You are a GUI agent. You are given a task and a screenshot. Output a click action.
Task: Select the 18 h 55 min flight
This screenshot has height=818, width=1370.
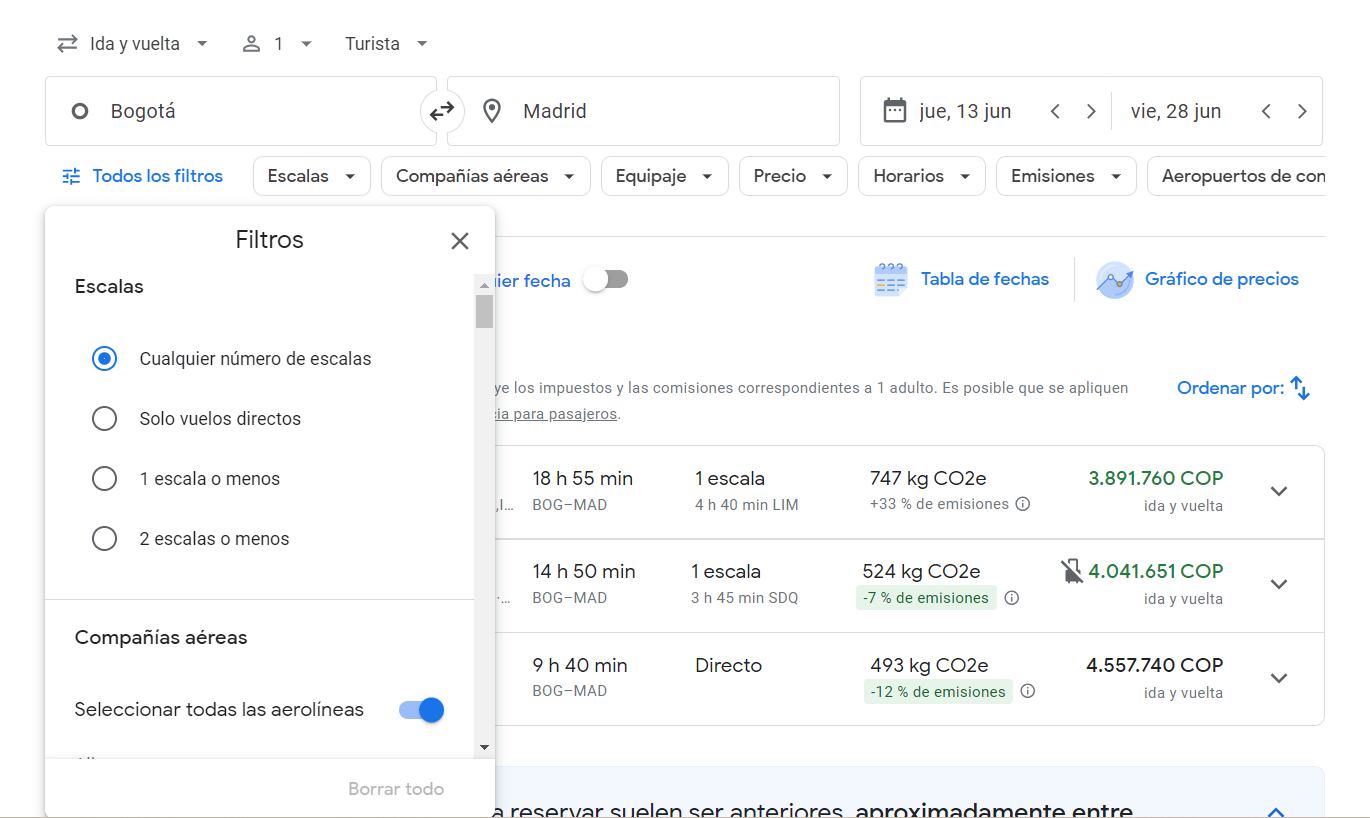(x=909, y=492)
